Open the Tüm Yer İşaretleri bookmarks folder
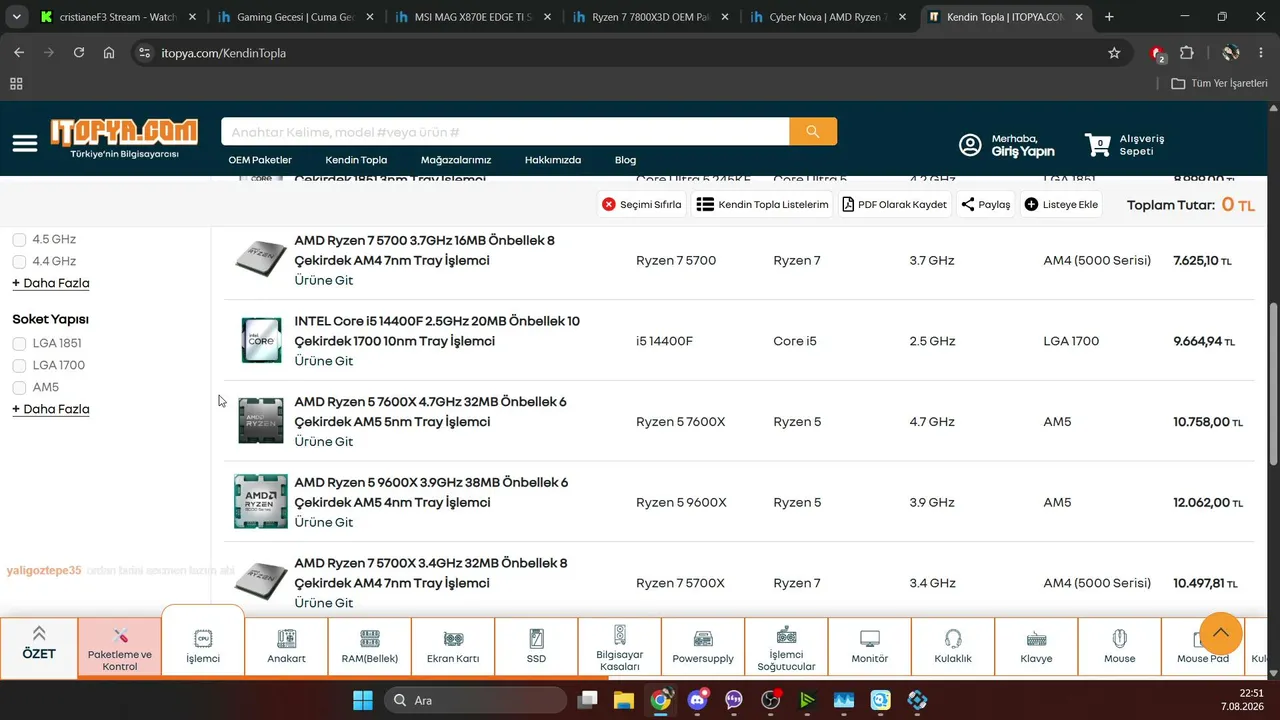Image resolution: width=1280 pixels, height=720 pixels. [x=1219, y=84]
